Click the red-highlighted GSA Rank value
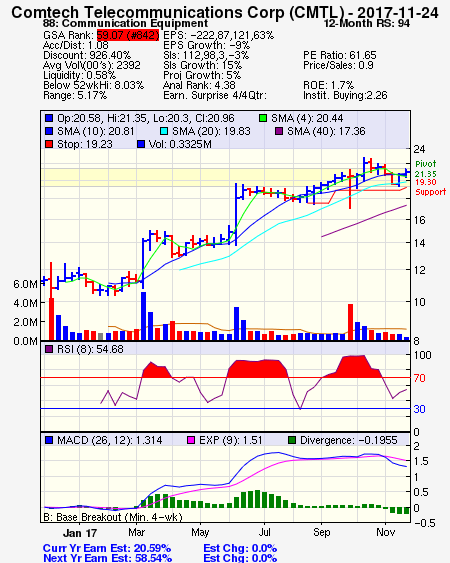450x563 pixels. click(x=127, y=35)
